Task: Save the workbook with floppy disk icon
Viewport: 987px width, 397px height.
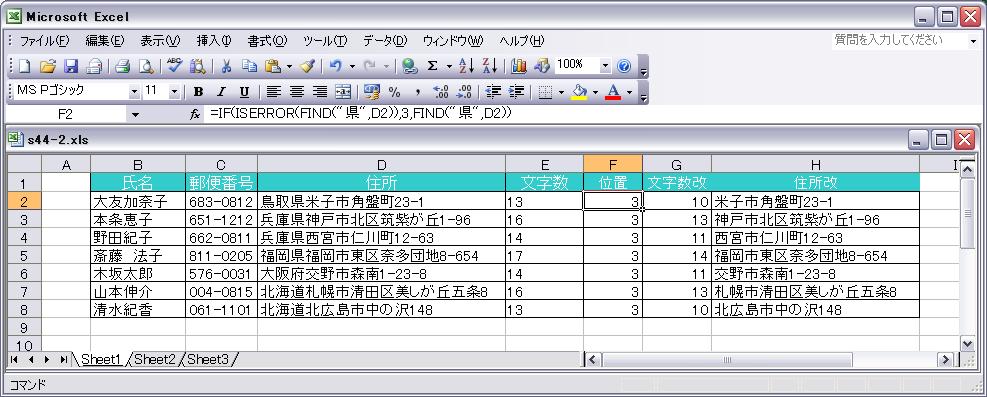Action: (x=70, y=65)
